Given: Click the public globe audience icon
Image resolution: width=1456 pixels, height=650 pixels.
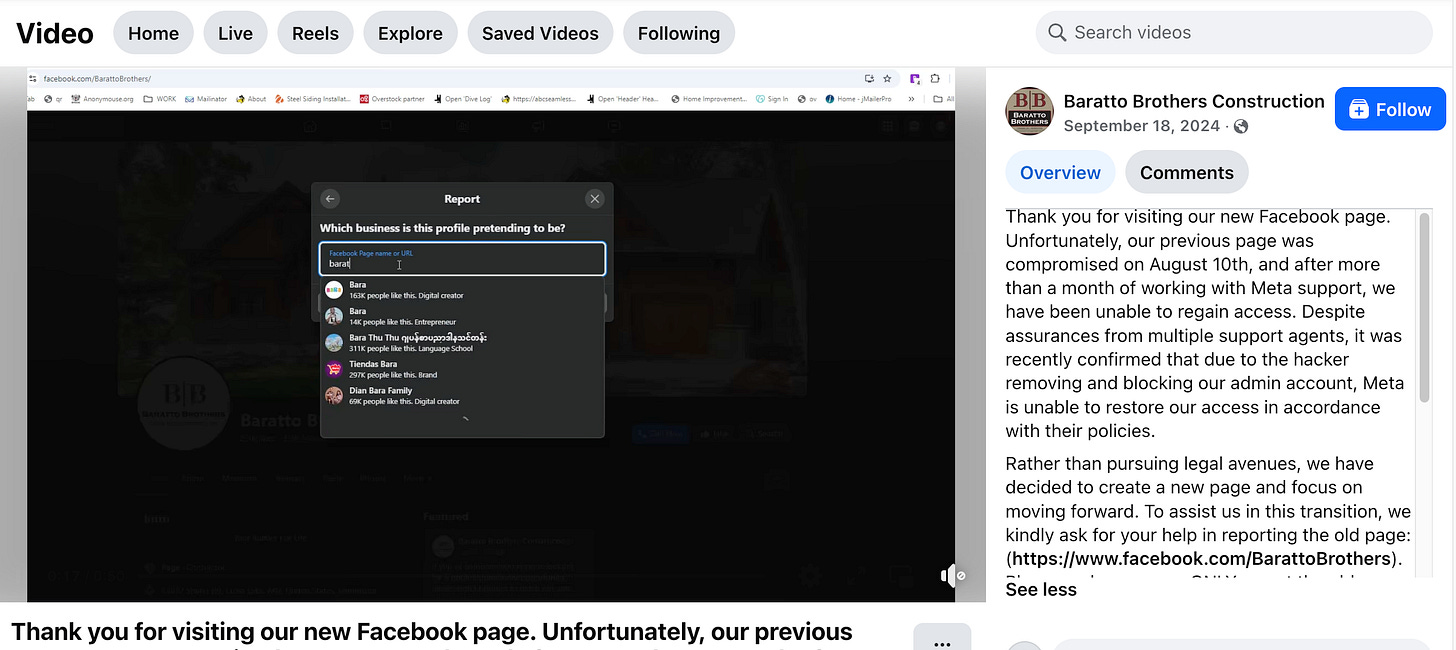Looking at the screenshot, I should pyautogui.click(x=1241, y=126).
